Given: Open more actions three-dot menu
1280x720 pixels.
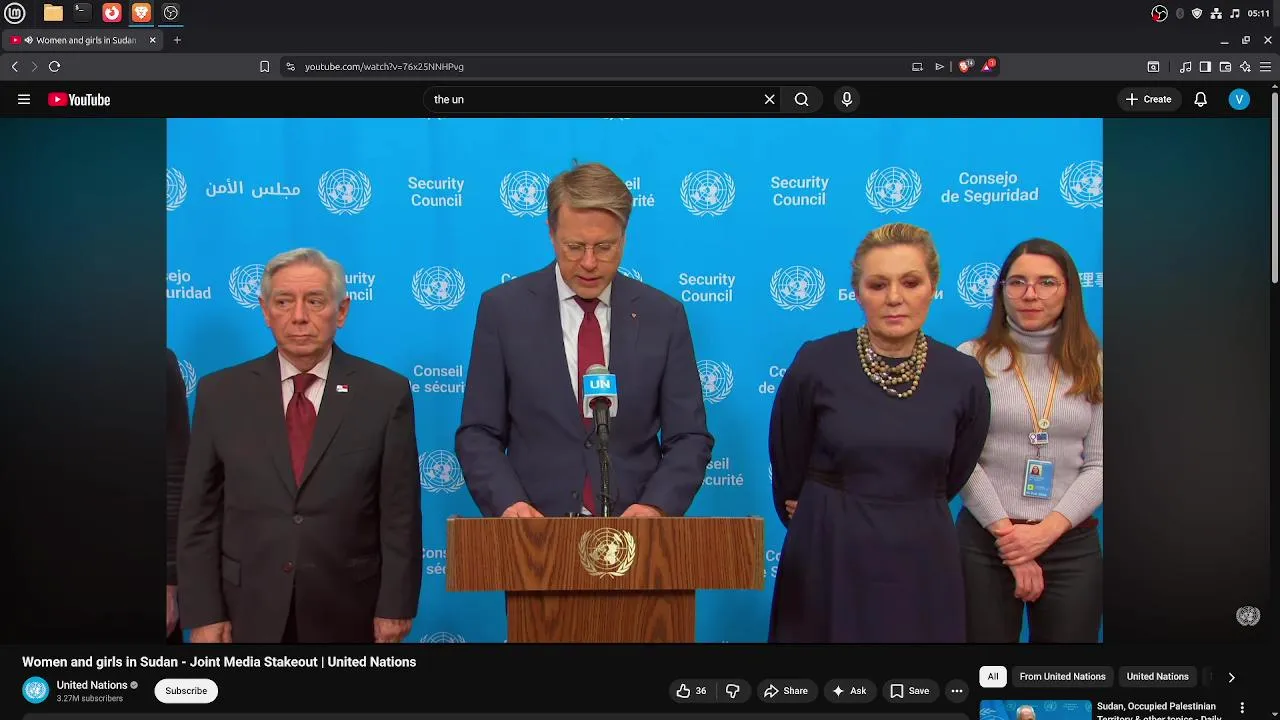Looking at the screenshot, I should point(957,691).
